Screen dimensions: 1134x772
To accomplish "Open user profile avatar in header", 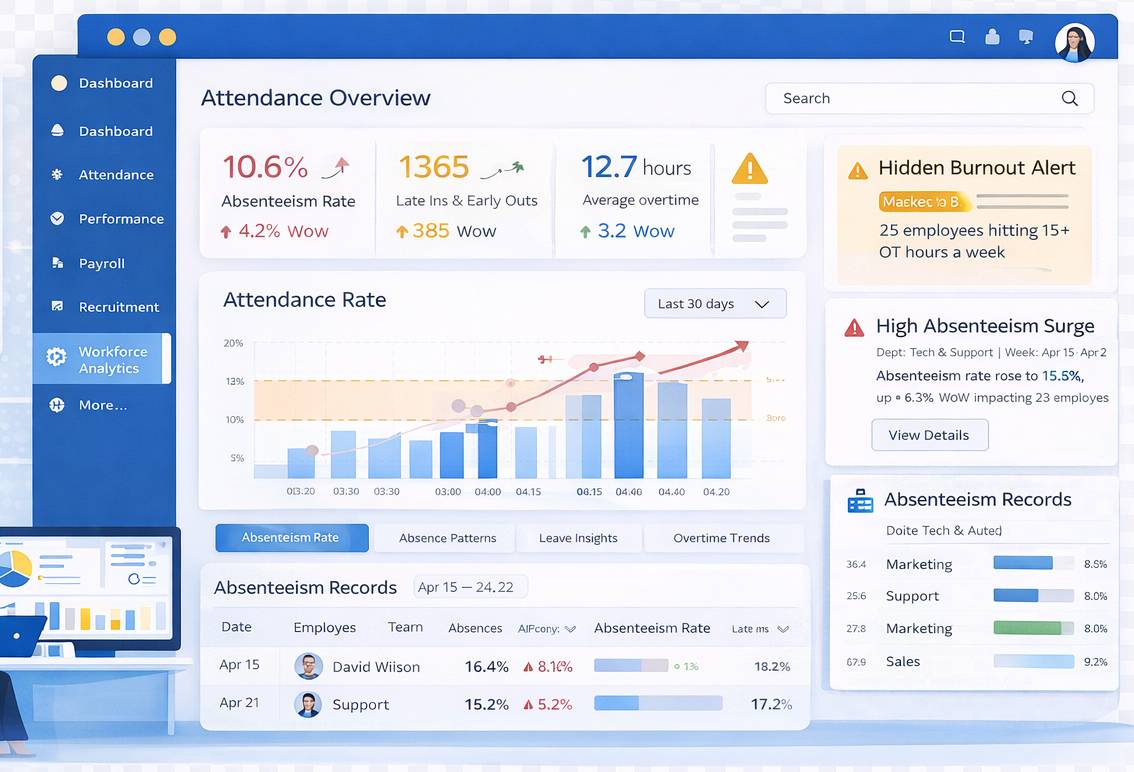I will pos(1074,42).
